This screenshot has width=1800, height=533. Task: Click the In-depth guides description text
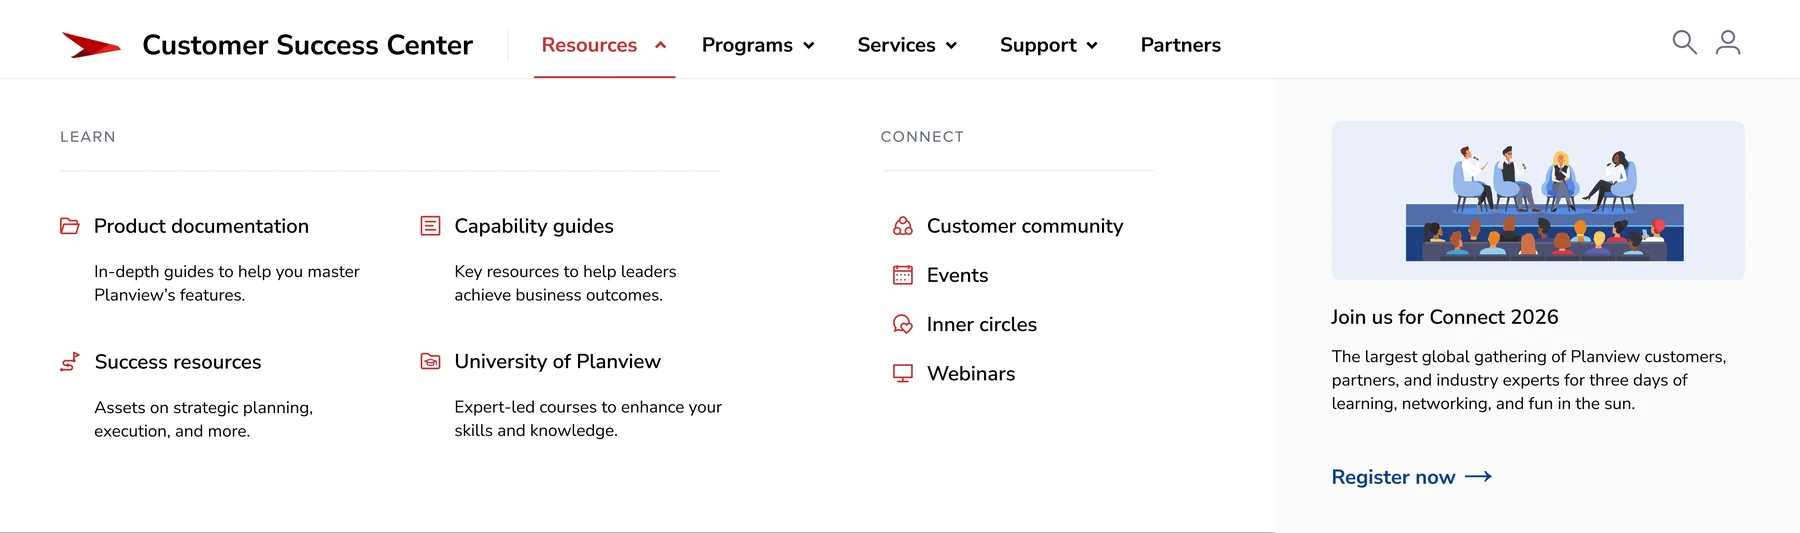pos(227,283)
